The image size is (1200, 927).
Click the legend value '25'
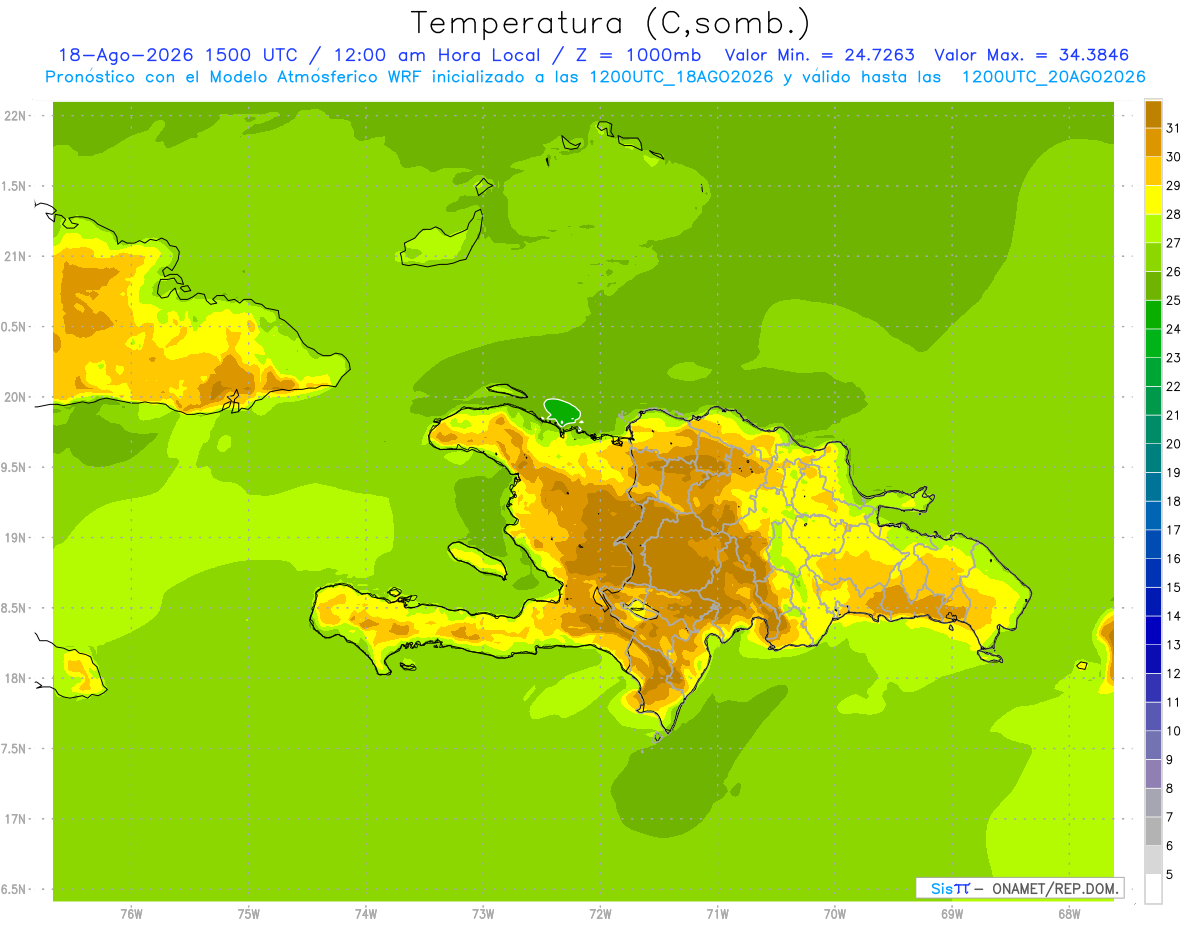coord(1173,300)
